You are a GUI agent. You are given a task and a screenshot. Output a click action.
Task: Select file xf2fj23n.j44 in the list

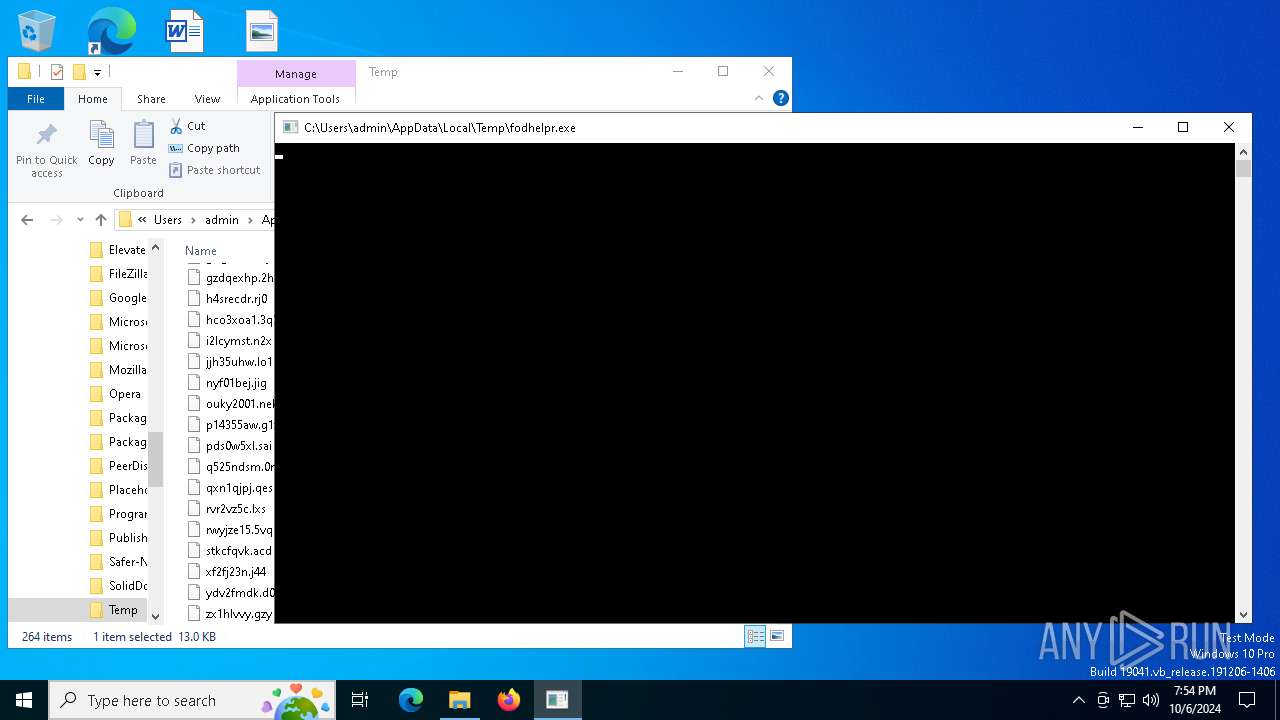[x=235, y=572]
